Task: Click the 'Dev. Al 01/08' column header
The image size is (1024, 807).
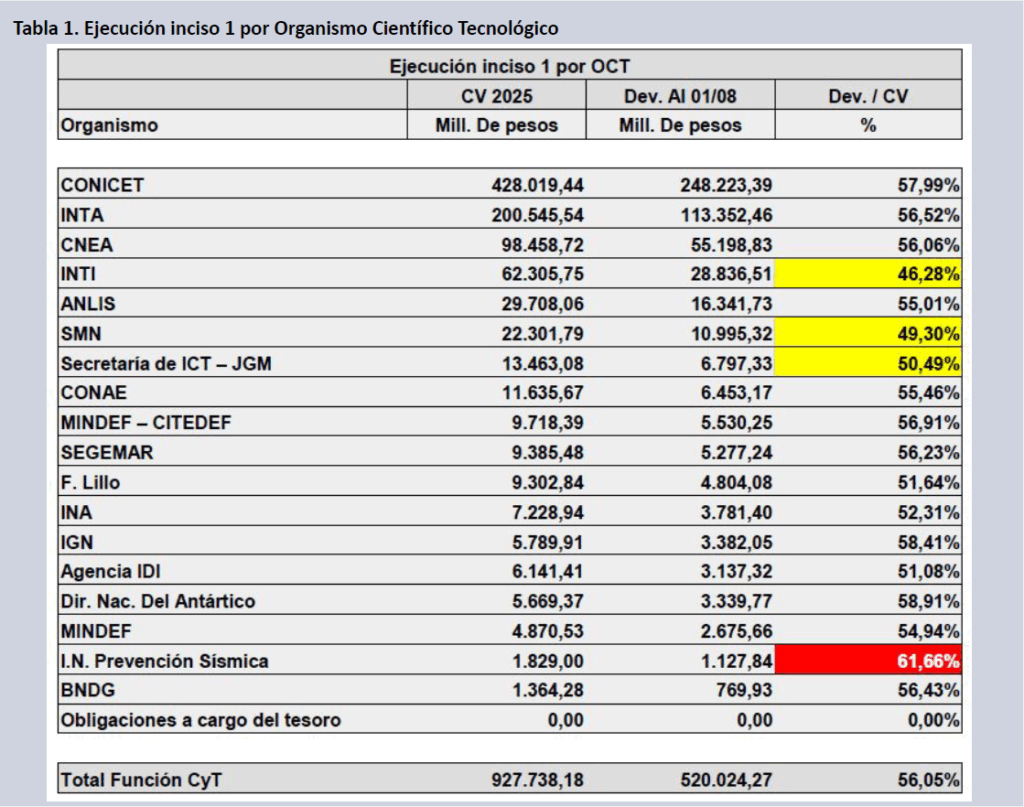Action: click(680, 96)
